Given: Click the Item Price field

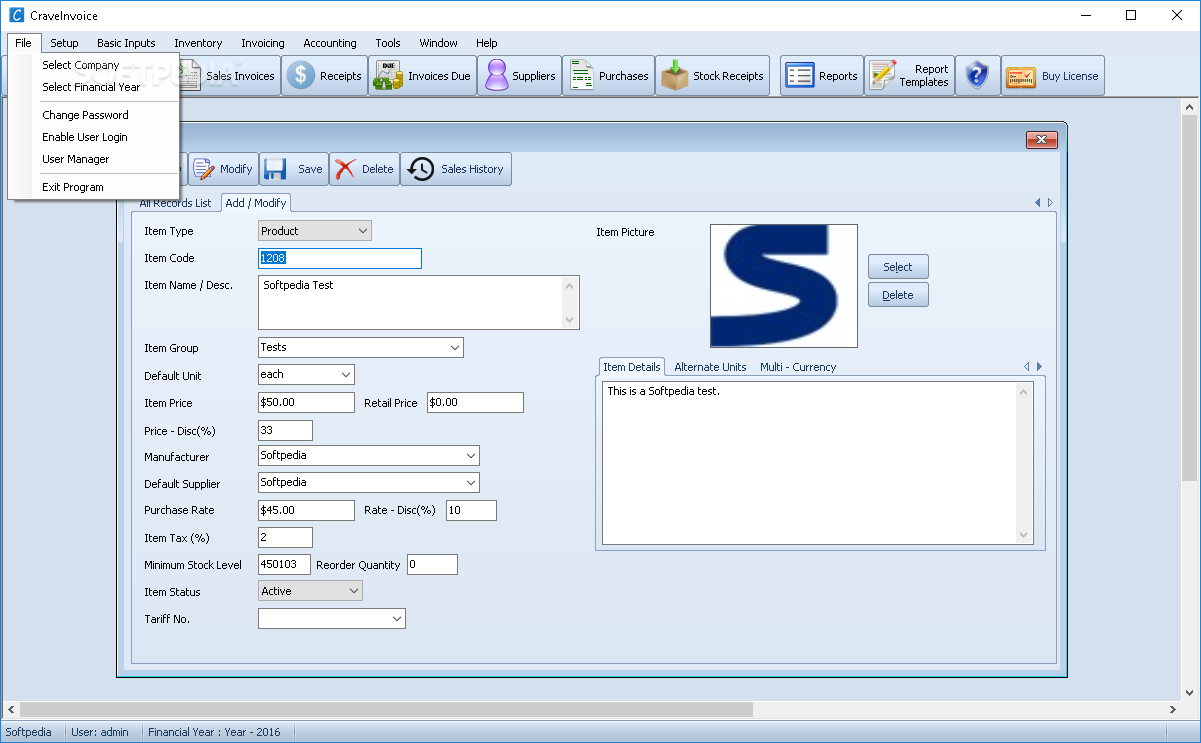Looking at the screenshot, I should pos(306,402).
